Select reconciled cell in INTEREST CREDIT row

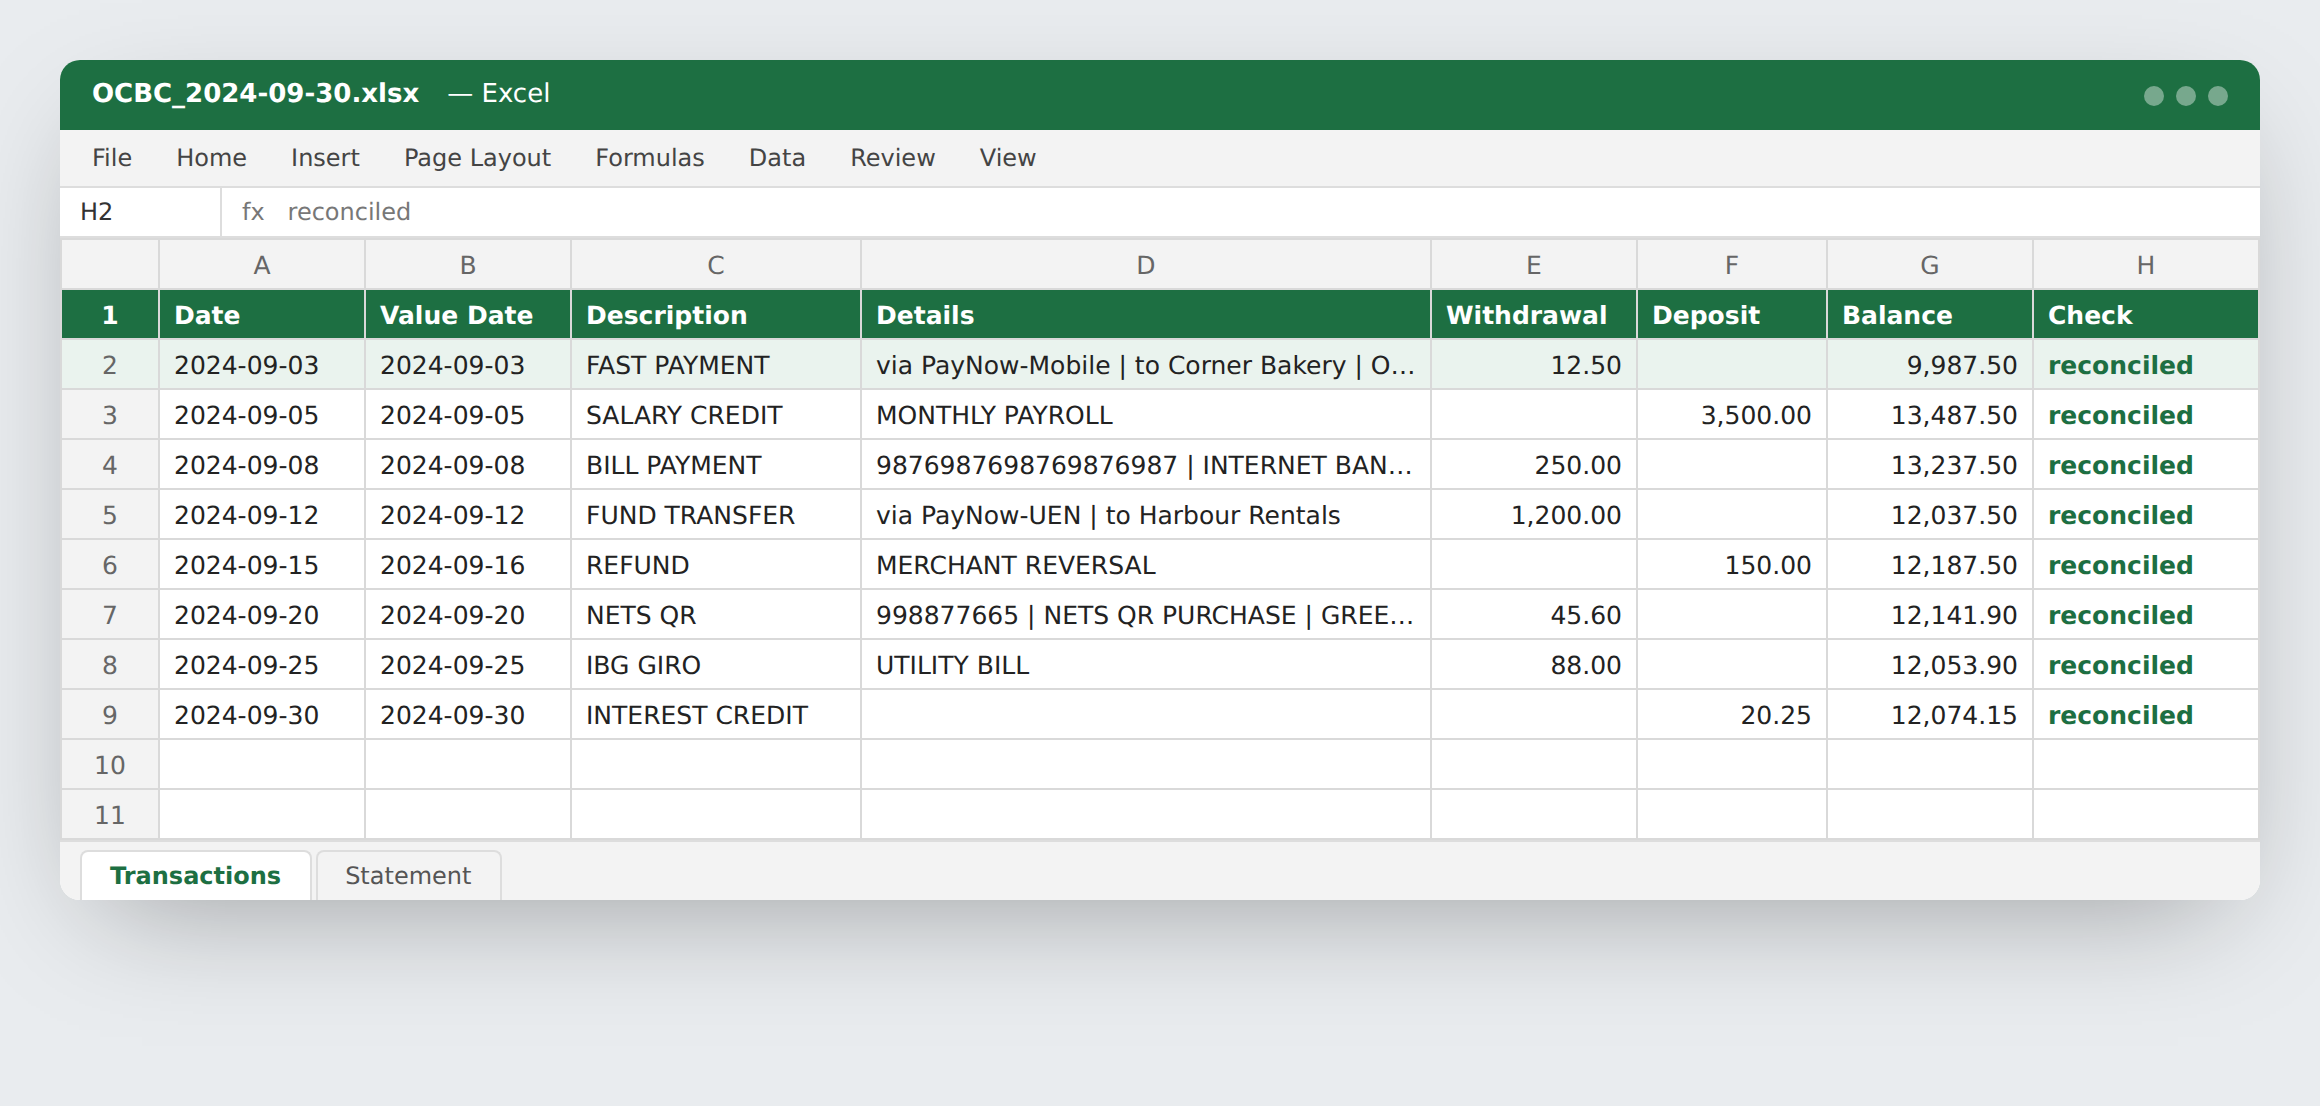pyautogui.click(x=2146, y=715)
